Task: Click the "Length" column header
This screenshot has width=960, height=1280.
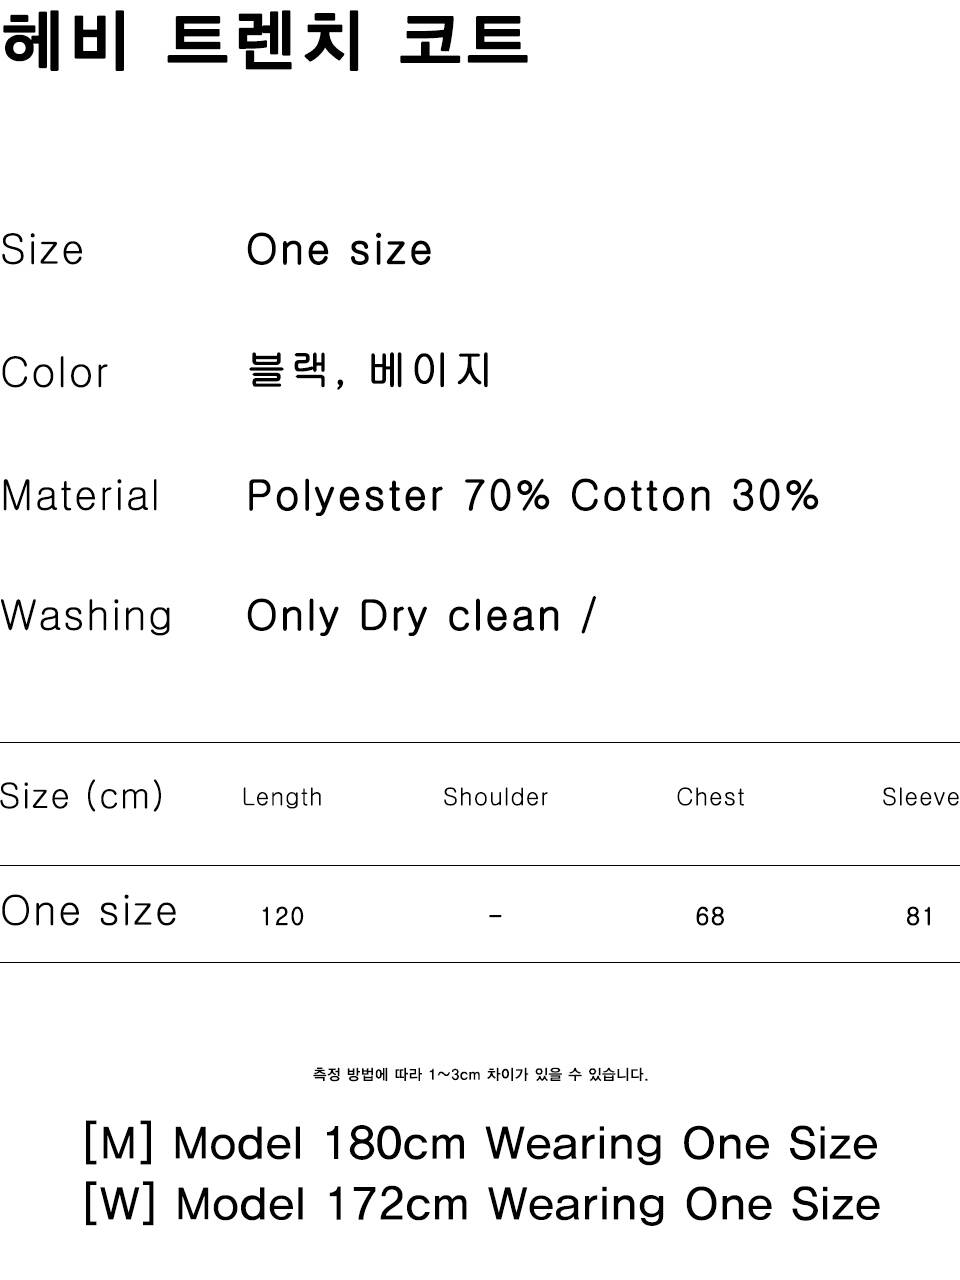Action: (282, 797)
